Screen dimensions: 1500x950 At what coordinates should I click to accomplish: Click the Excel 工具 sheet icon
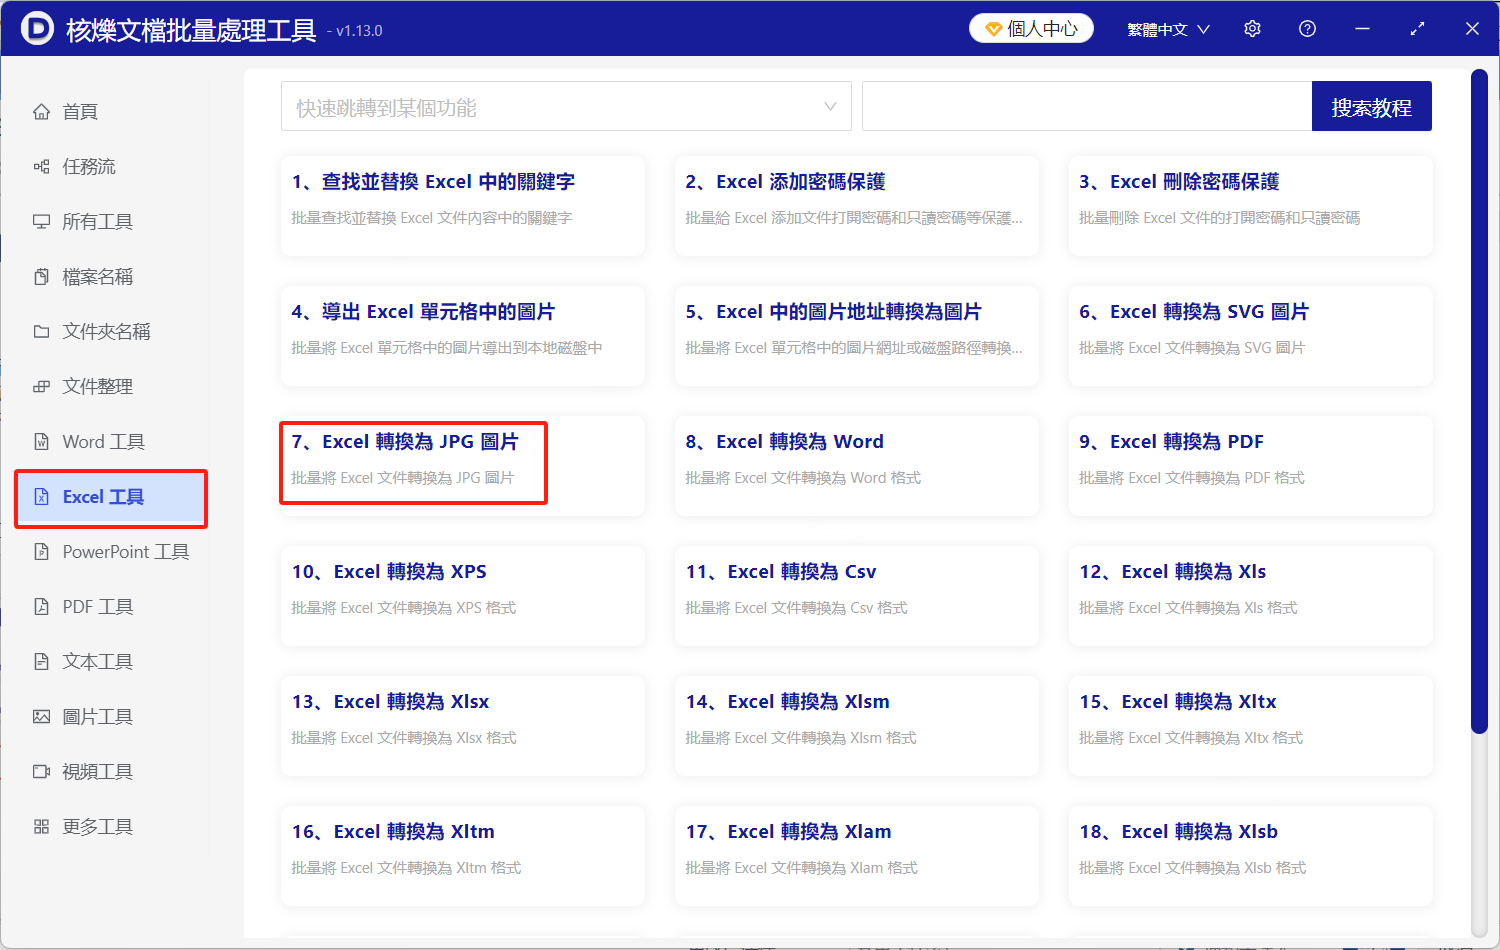click(41, 497)
